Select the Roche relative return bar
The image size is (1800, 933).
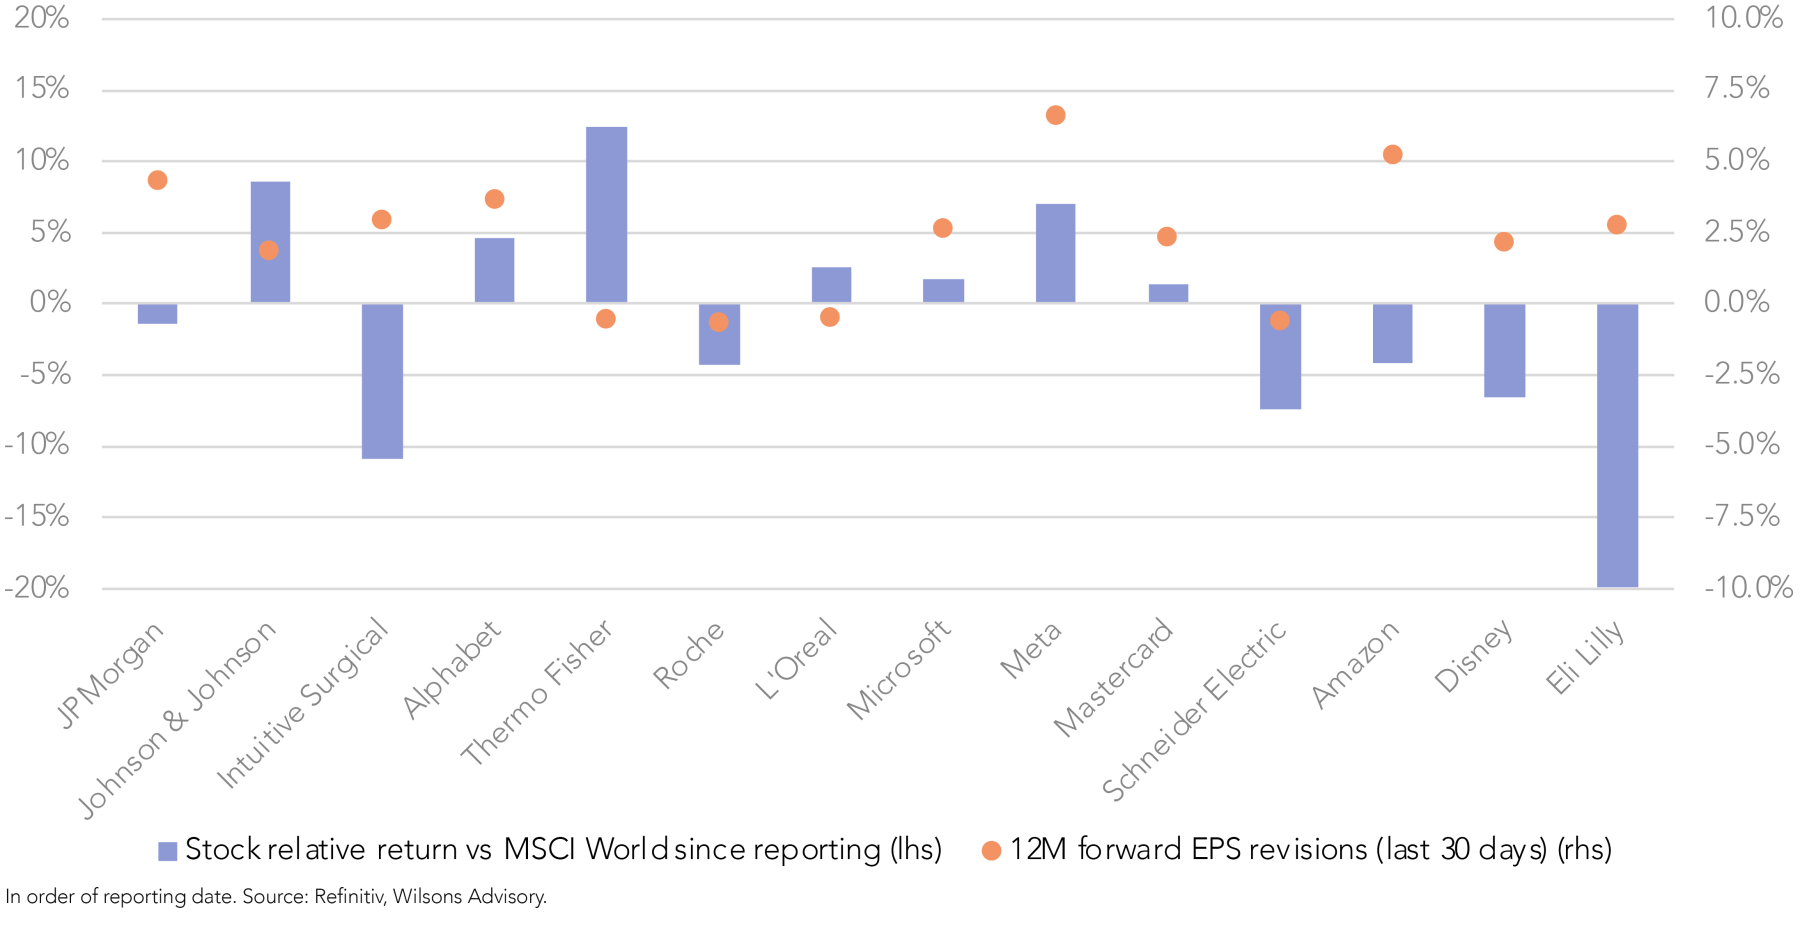(719, 334)
